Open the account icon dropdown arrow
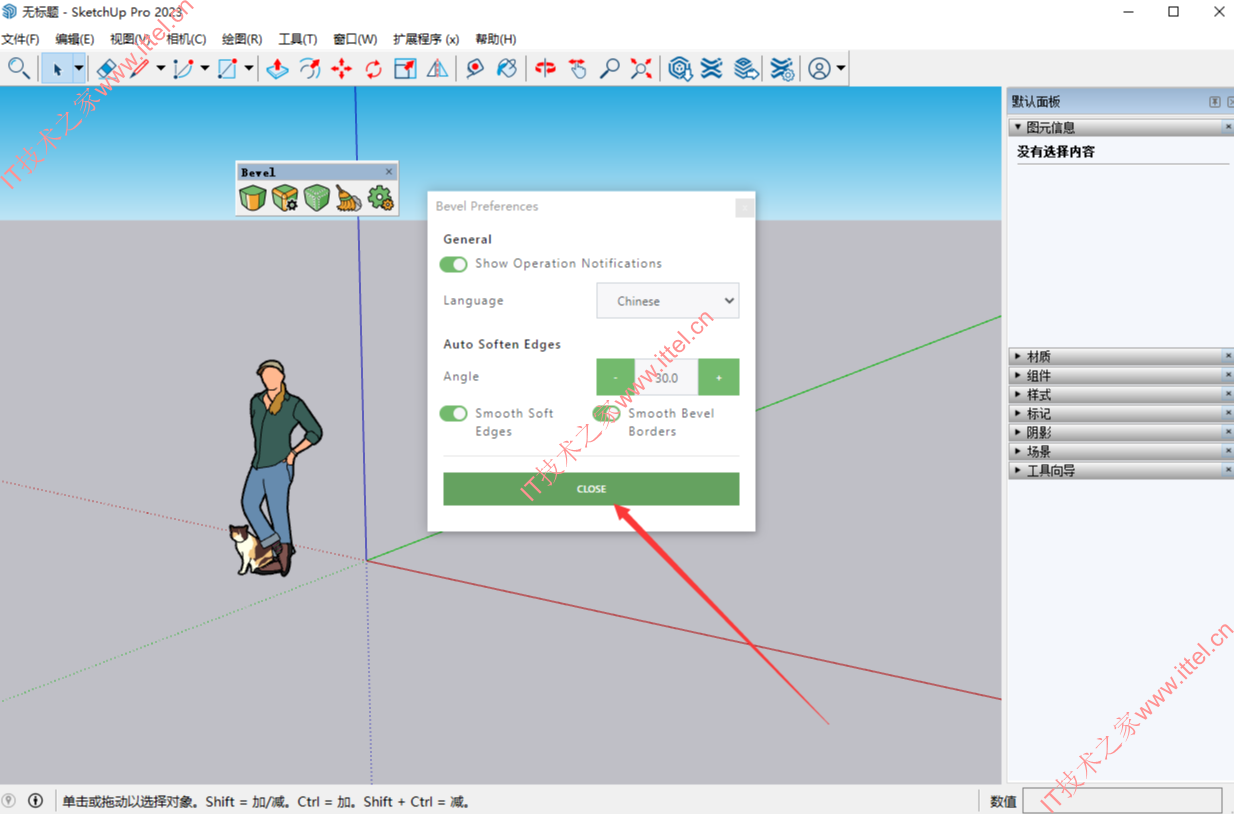 [x=841, y=69]
